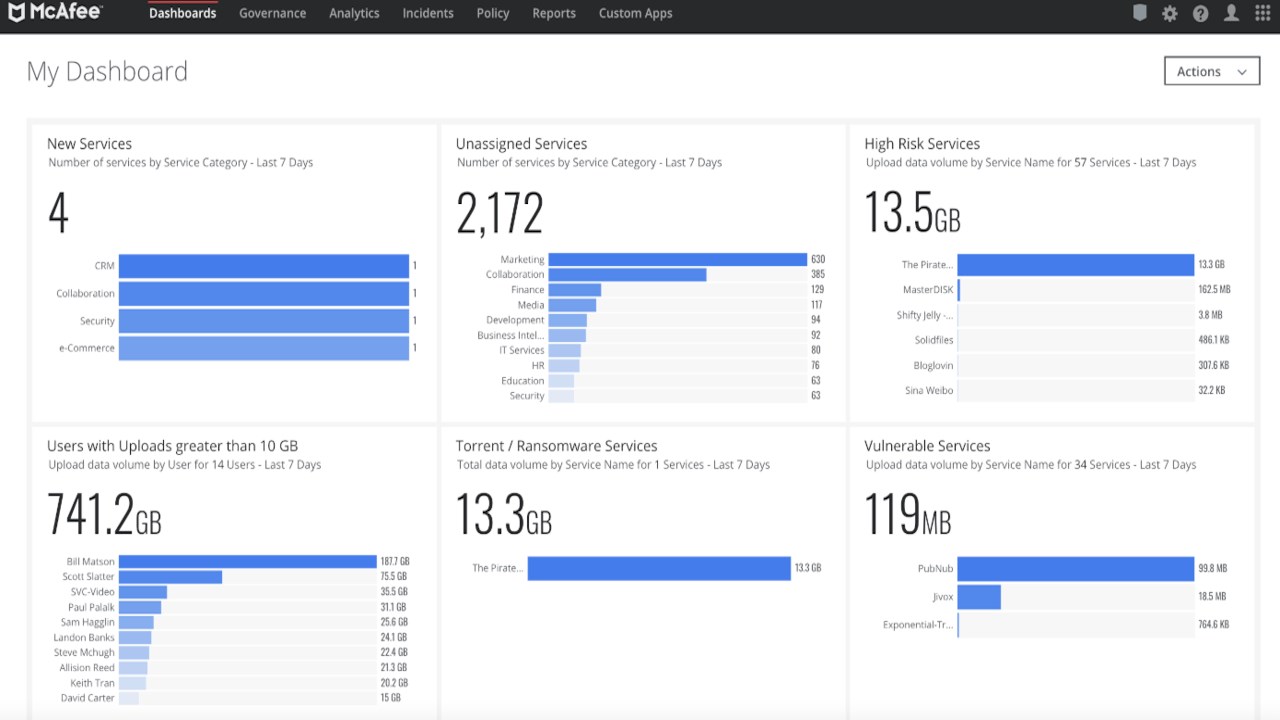Open the Reports menu
Image resolution: width=1280 pixels, height=720 pixels.
point(554,13)
